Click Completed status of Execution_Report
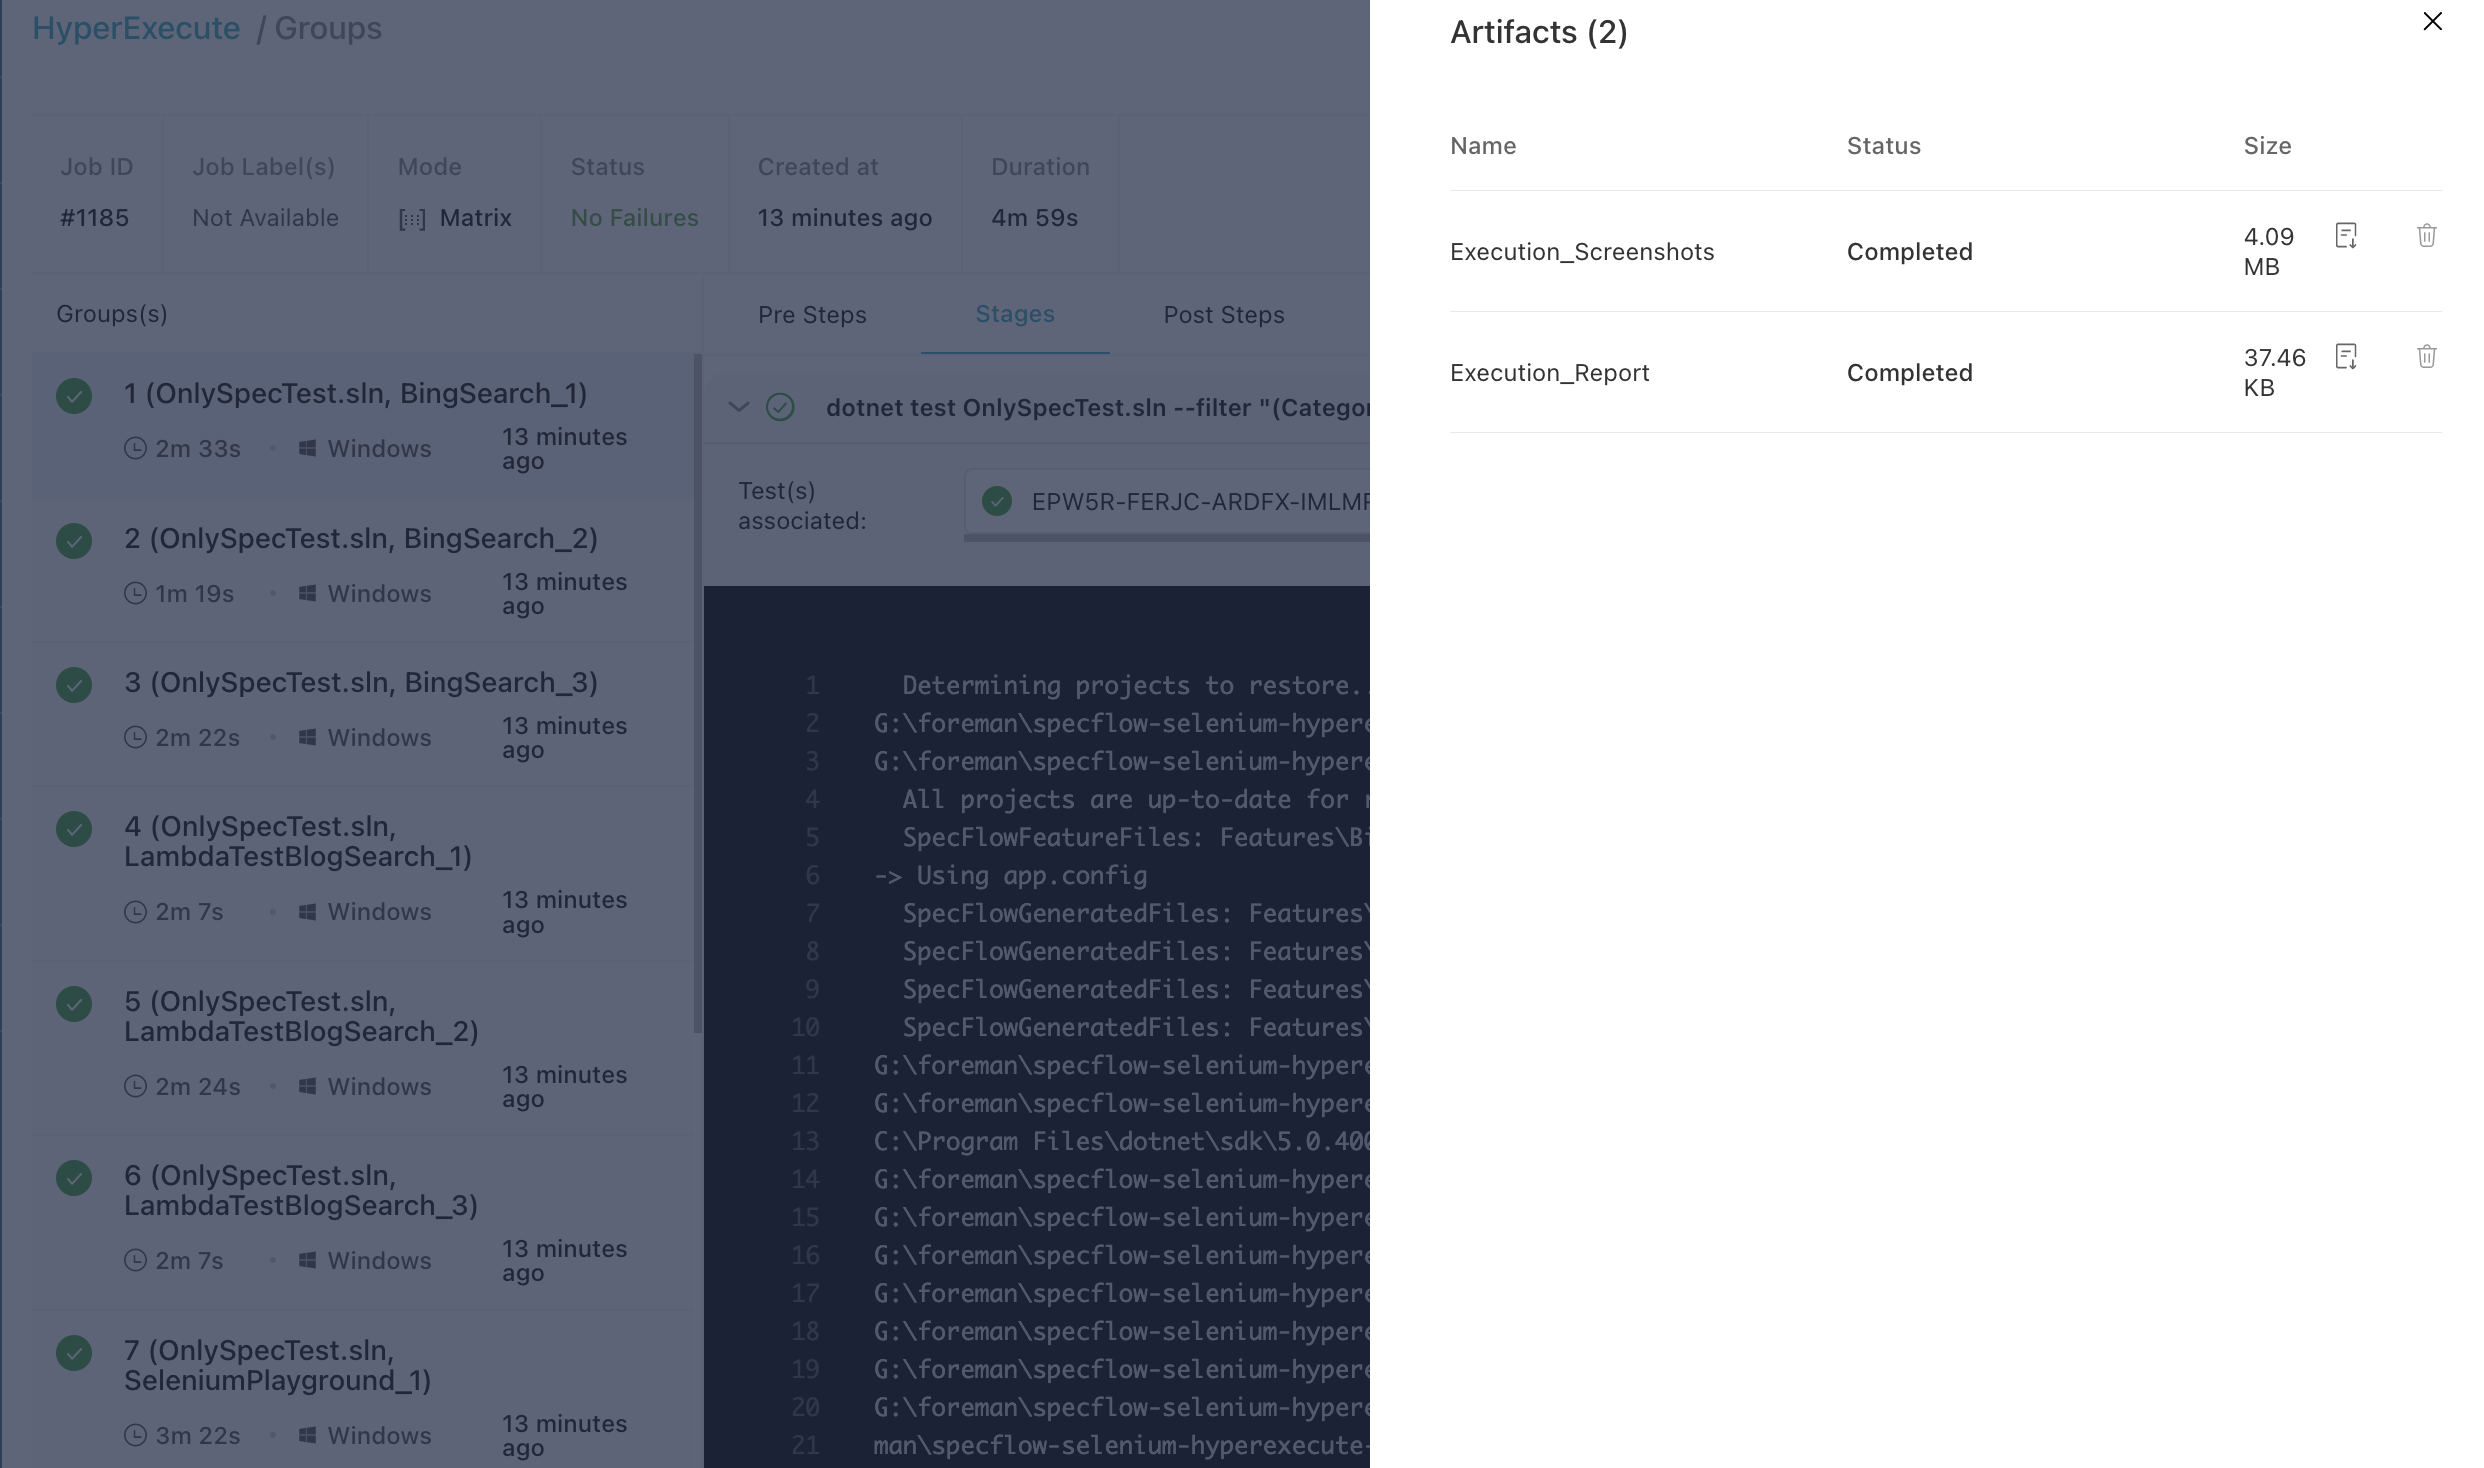Image resolution: width=2484 pixels, height=1468 pixels. coord(1909,373)
